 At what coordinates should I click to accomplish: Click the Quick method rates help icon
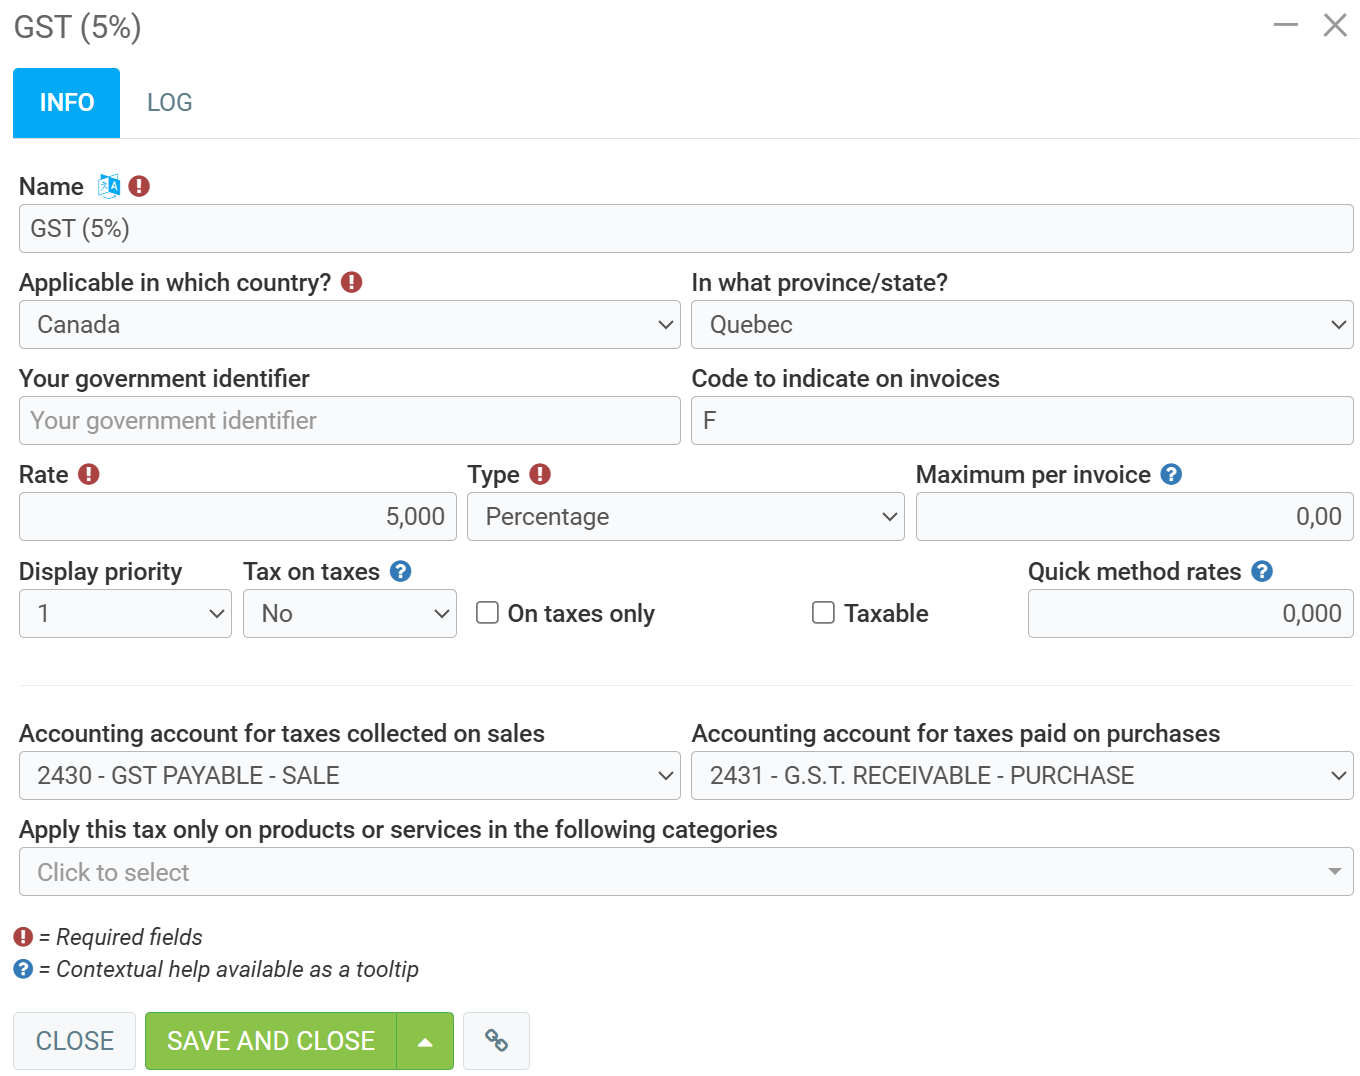[1262, 571]
